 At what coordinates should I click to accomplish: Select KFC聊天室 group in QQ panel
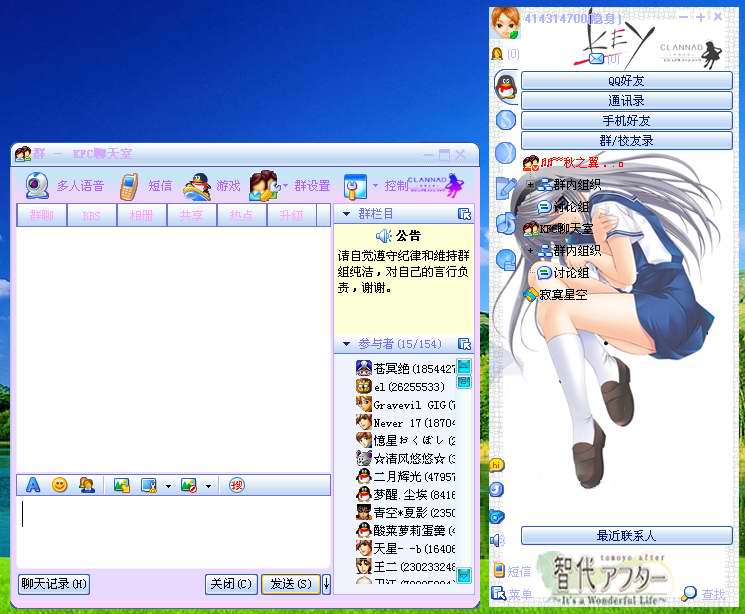[x=558, y=229]
